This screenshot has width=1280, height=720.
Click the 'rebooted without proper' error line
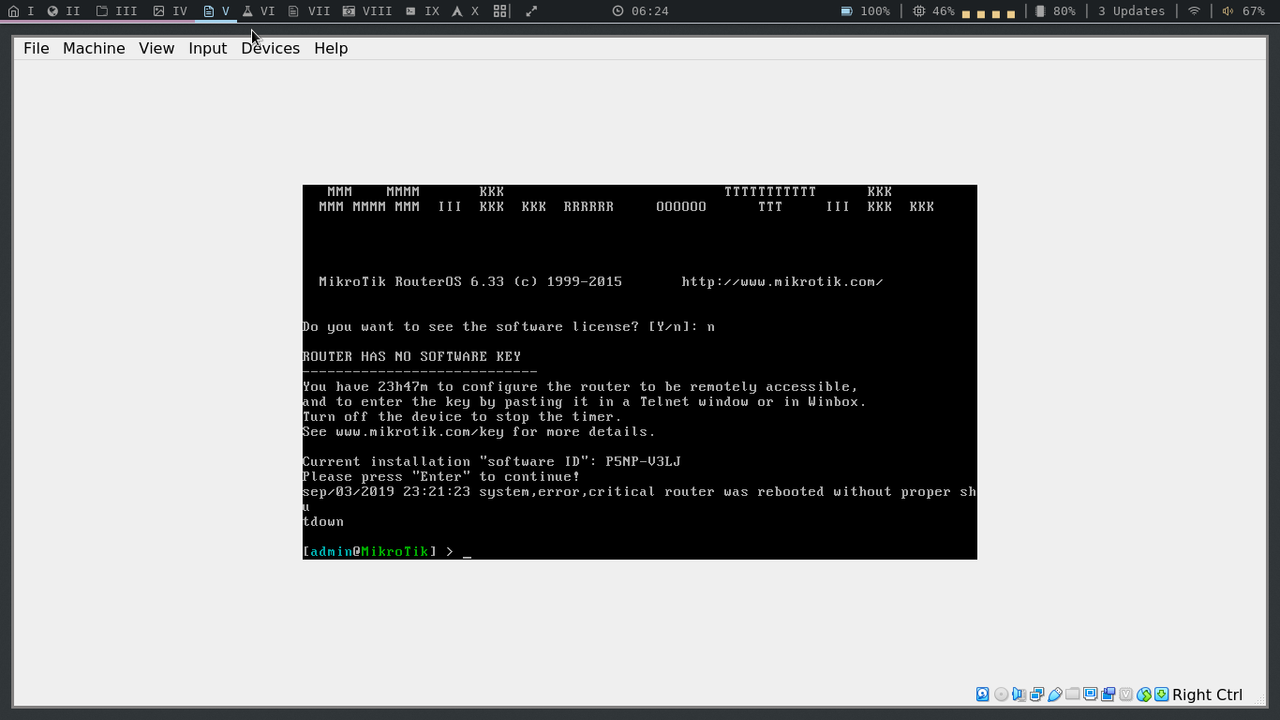(639, 492)
